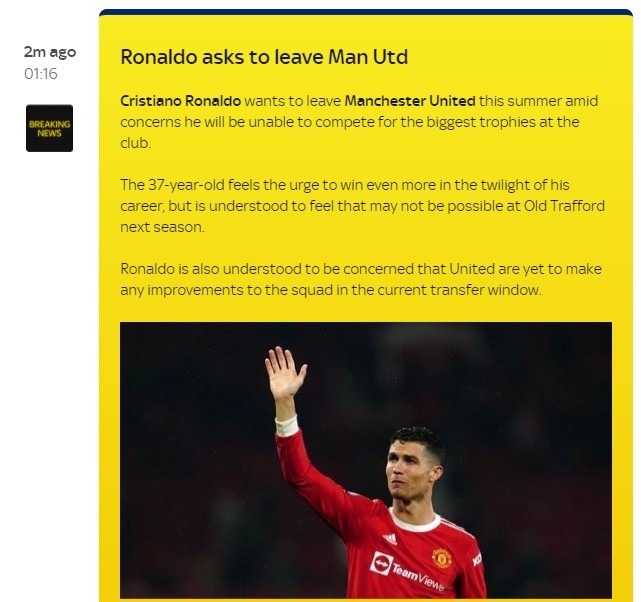Click the paragraph starting "Ronaldo is also understood"

point(361,280)
